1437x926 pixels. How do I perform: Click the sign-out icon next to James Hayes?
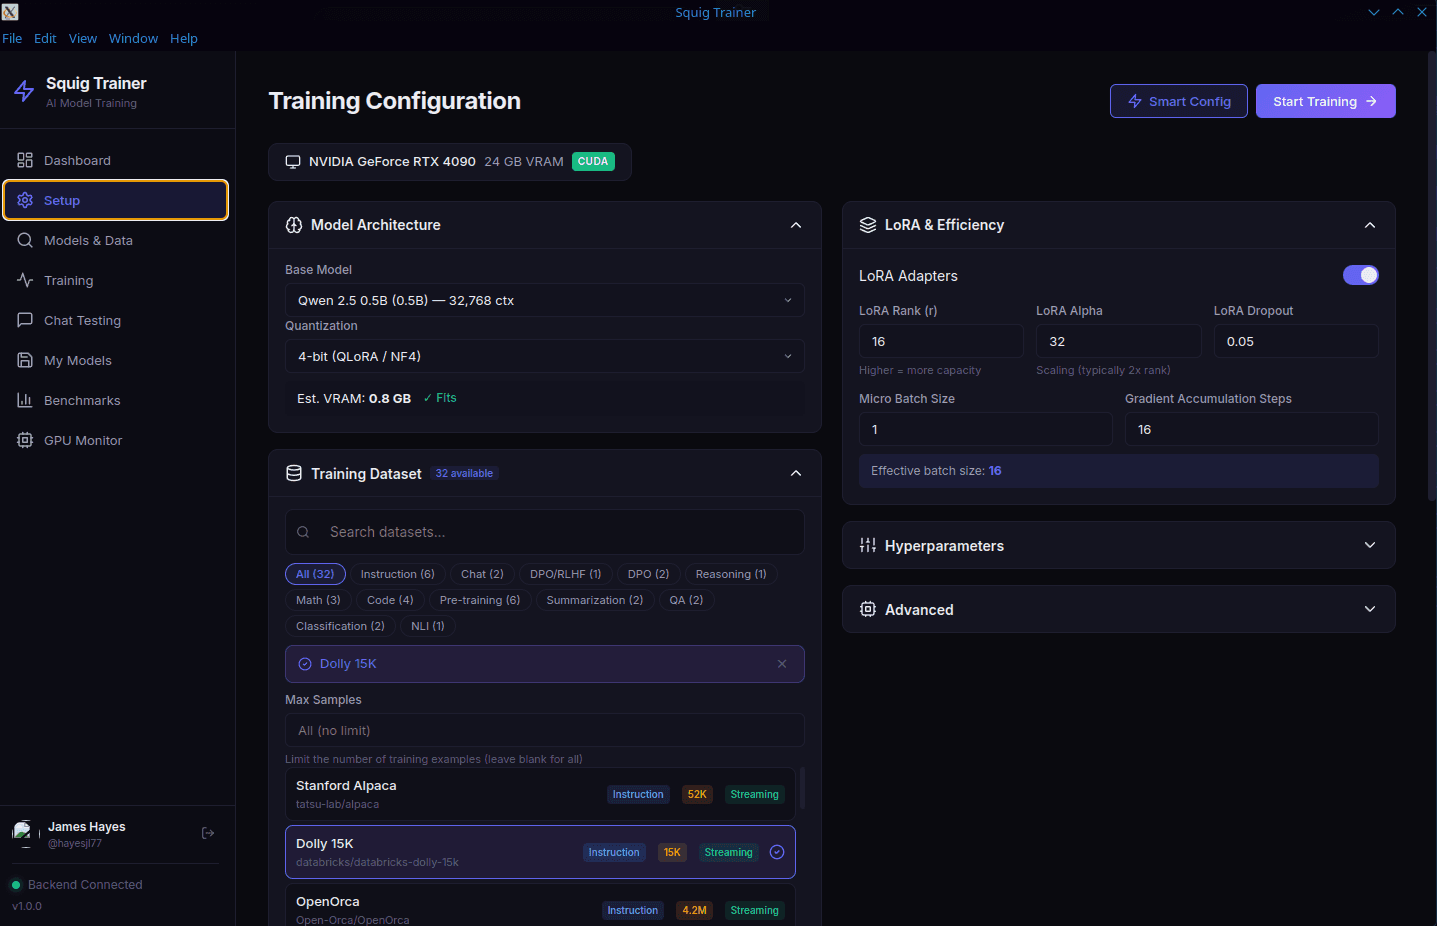click(208, 832)
